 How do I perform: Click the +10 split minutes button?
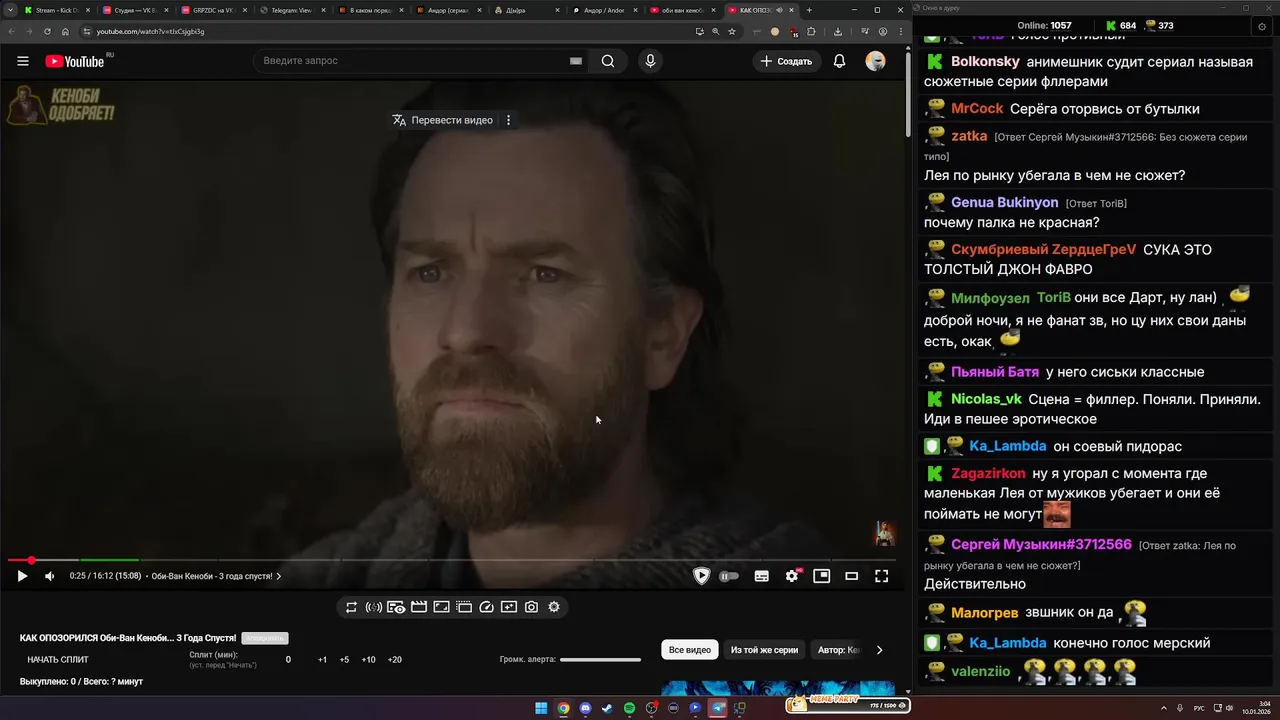(x=368, y=660)
